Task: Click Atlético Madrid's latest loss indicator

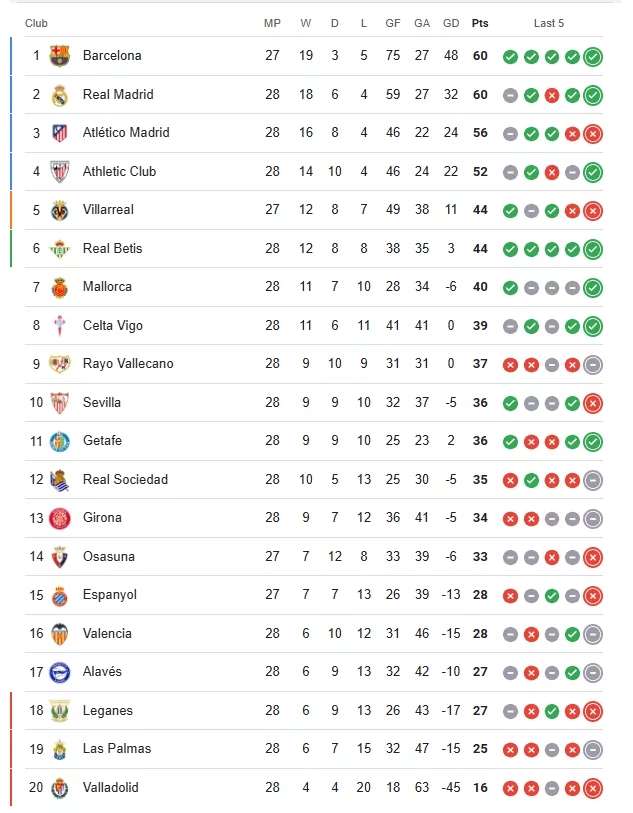Action: coord(593,134)
